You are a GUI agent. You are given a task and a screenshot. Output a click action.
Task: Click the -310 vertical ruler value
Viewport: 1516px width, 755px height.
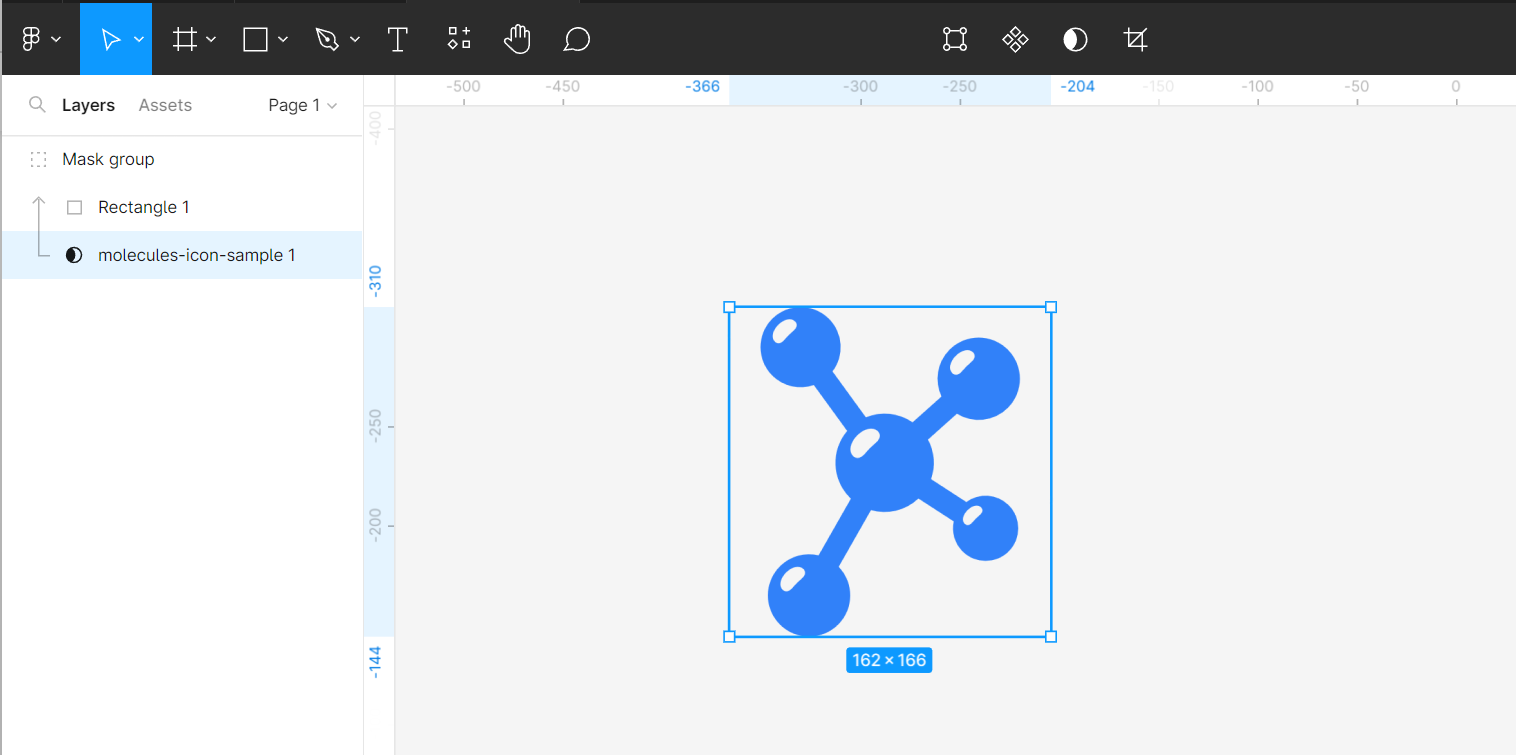pos(376,280)
